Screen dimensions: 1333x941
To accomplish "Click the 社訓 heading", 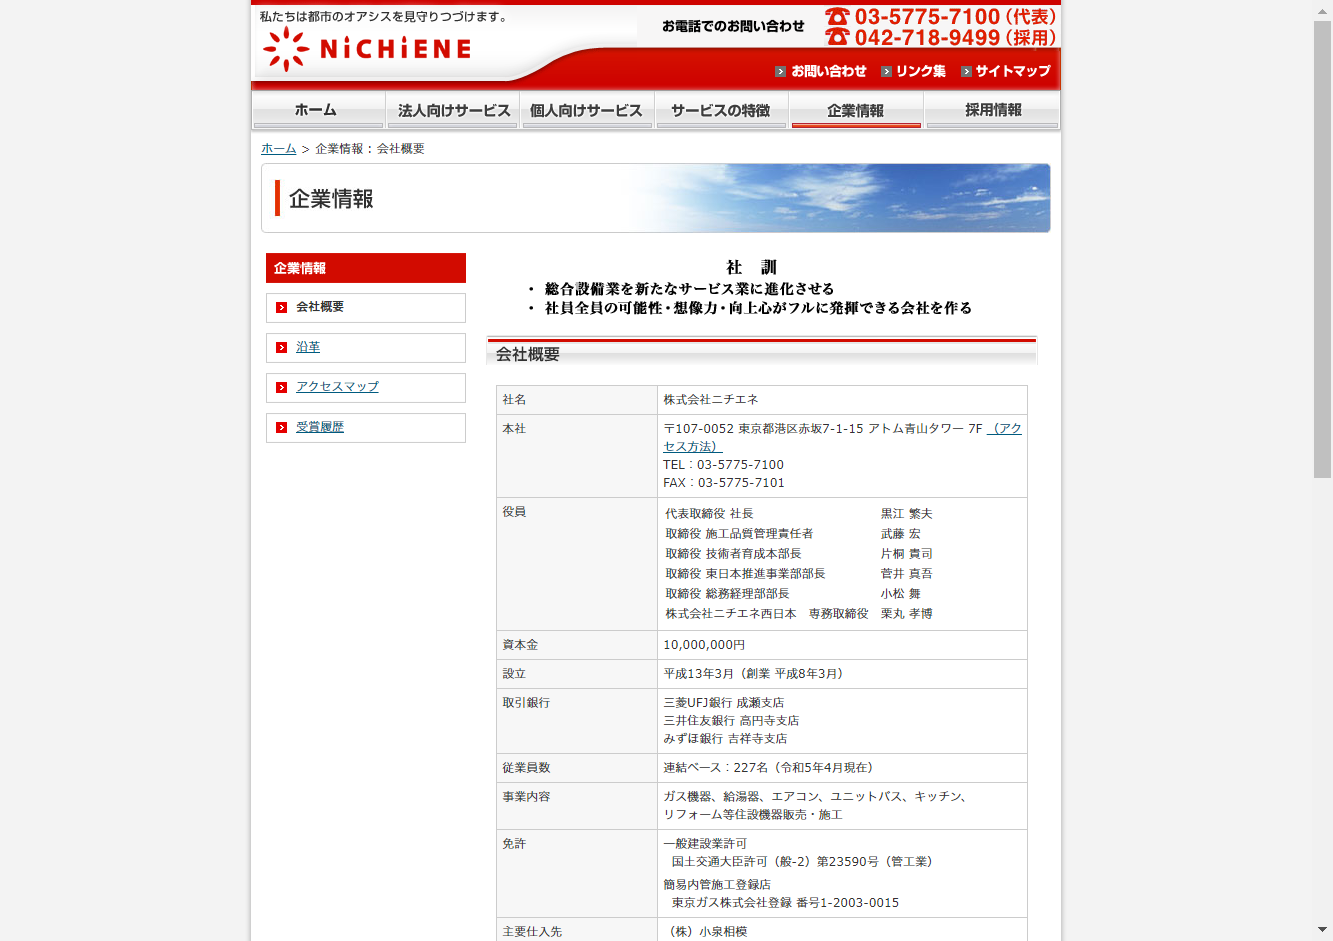I will 751,268.
